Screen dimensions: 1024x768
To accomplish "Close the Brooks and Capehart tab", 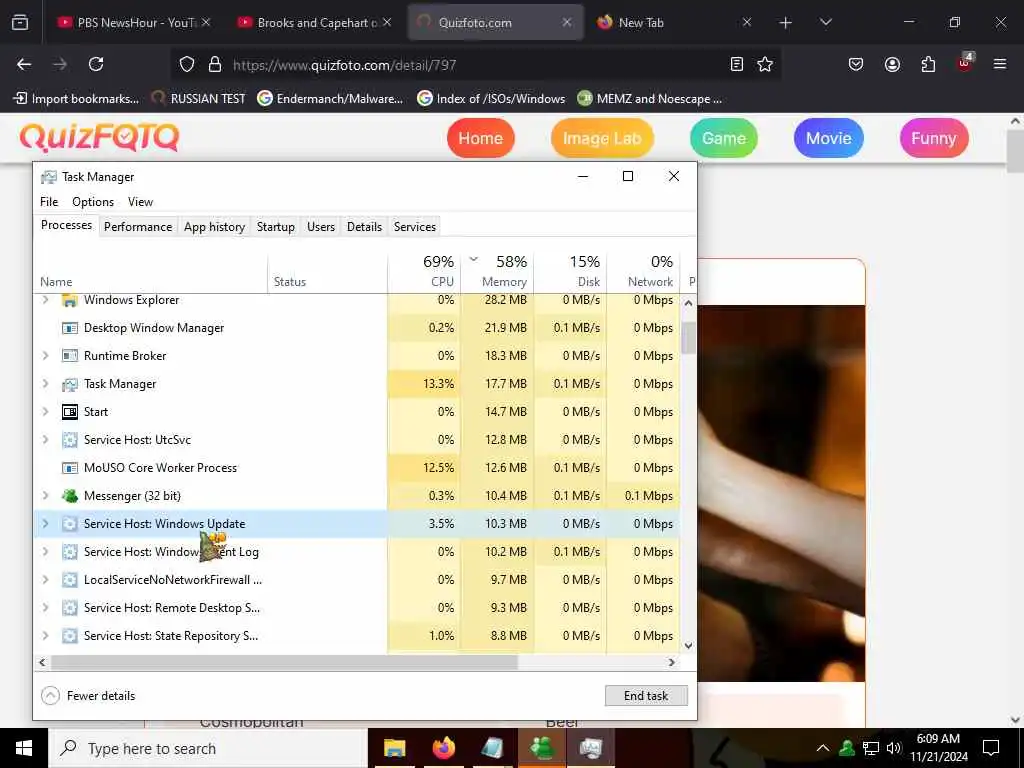I will click(x=387, y=22).
